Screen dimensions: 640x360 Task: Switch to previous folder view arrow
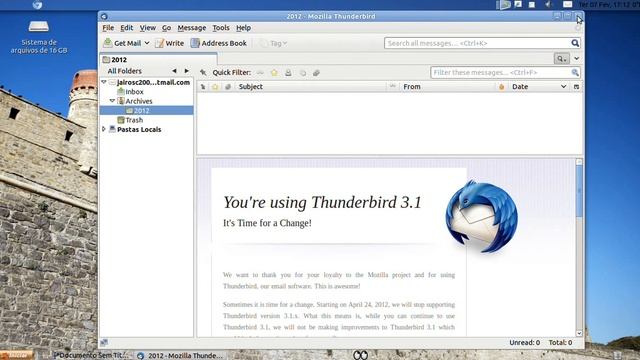pyautogui.click(x=174, y=71)
